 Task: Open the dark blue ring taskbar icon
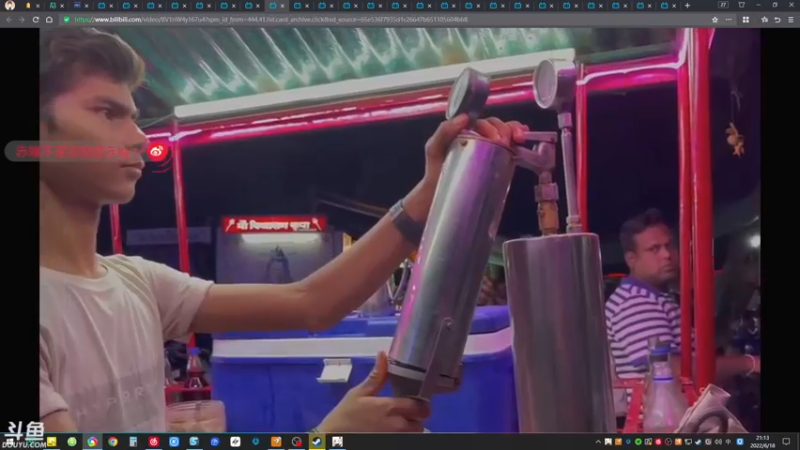(256, 442)
